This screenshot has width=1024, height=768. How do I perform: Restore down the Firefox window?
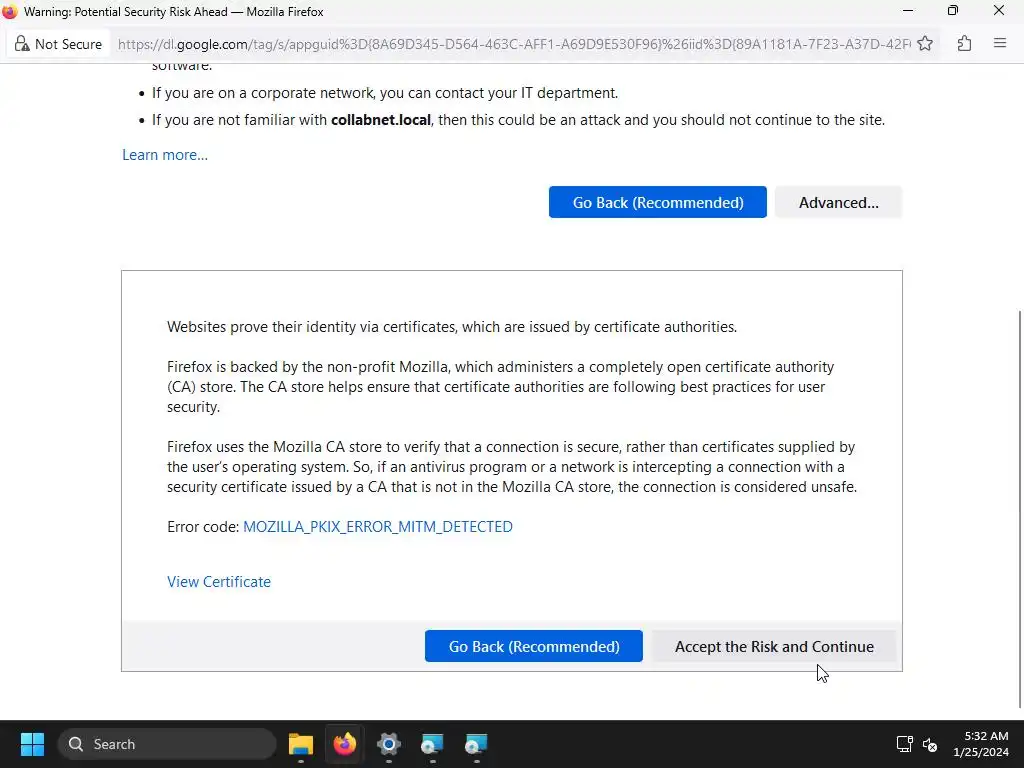953,11
